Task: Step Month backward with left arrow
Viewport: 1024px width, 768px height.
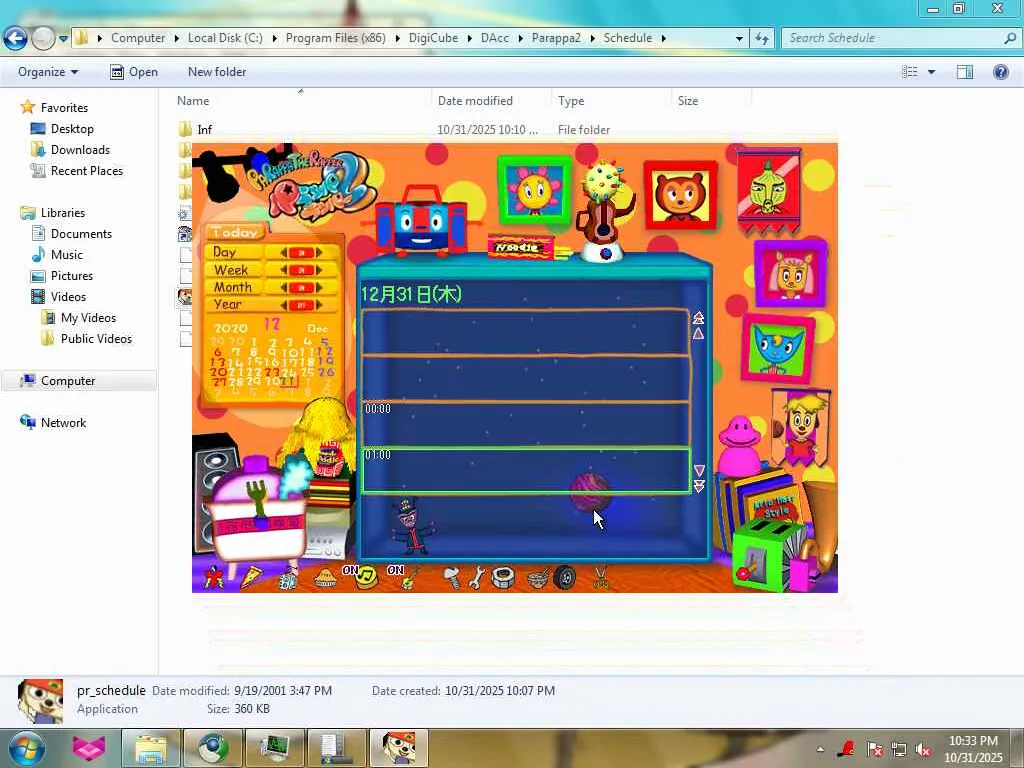Action: pyautogui.click(x=284, y=287)
